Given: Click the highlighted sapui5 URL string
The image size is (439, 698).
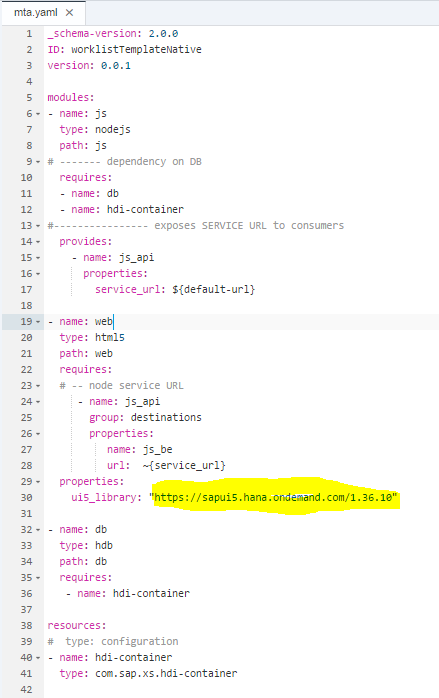Looking at the screenshot, I should click(273, 497).
